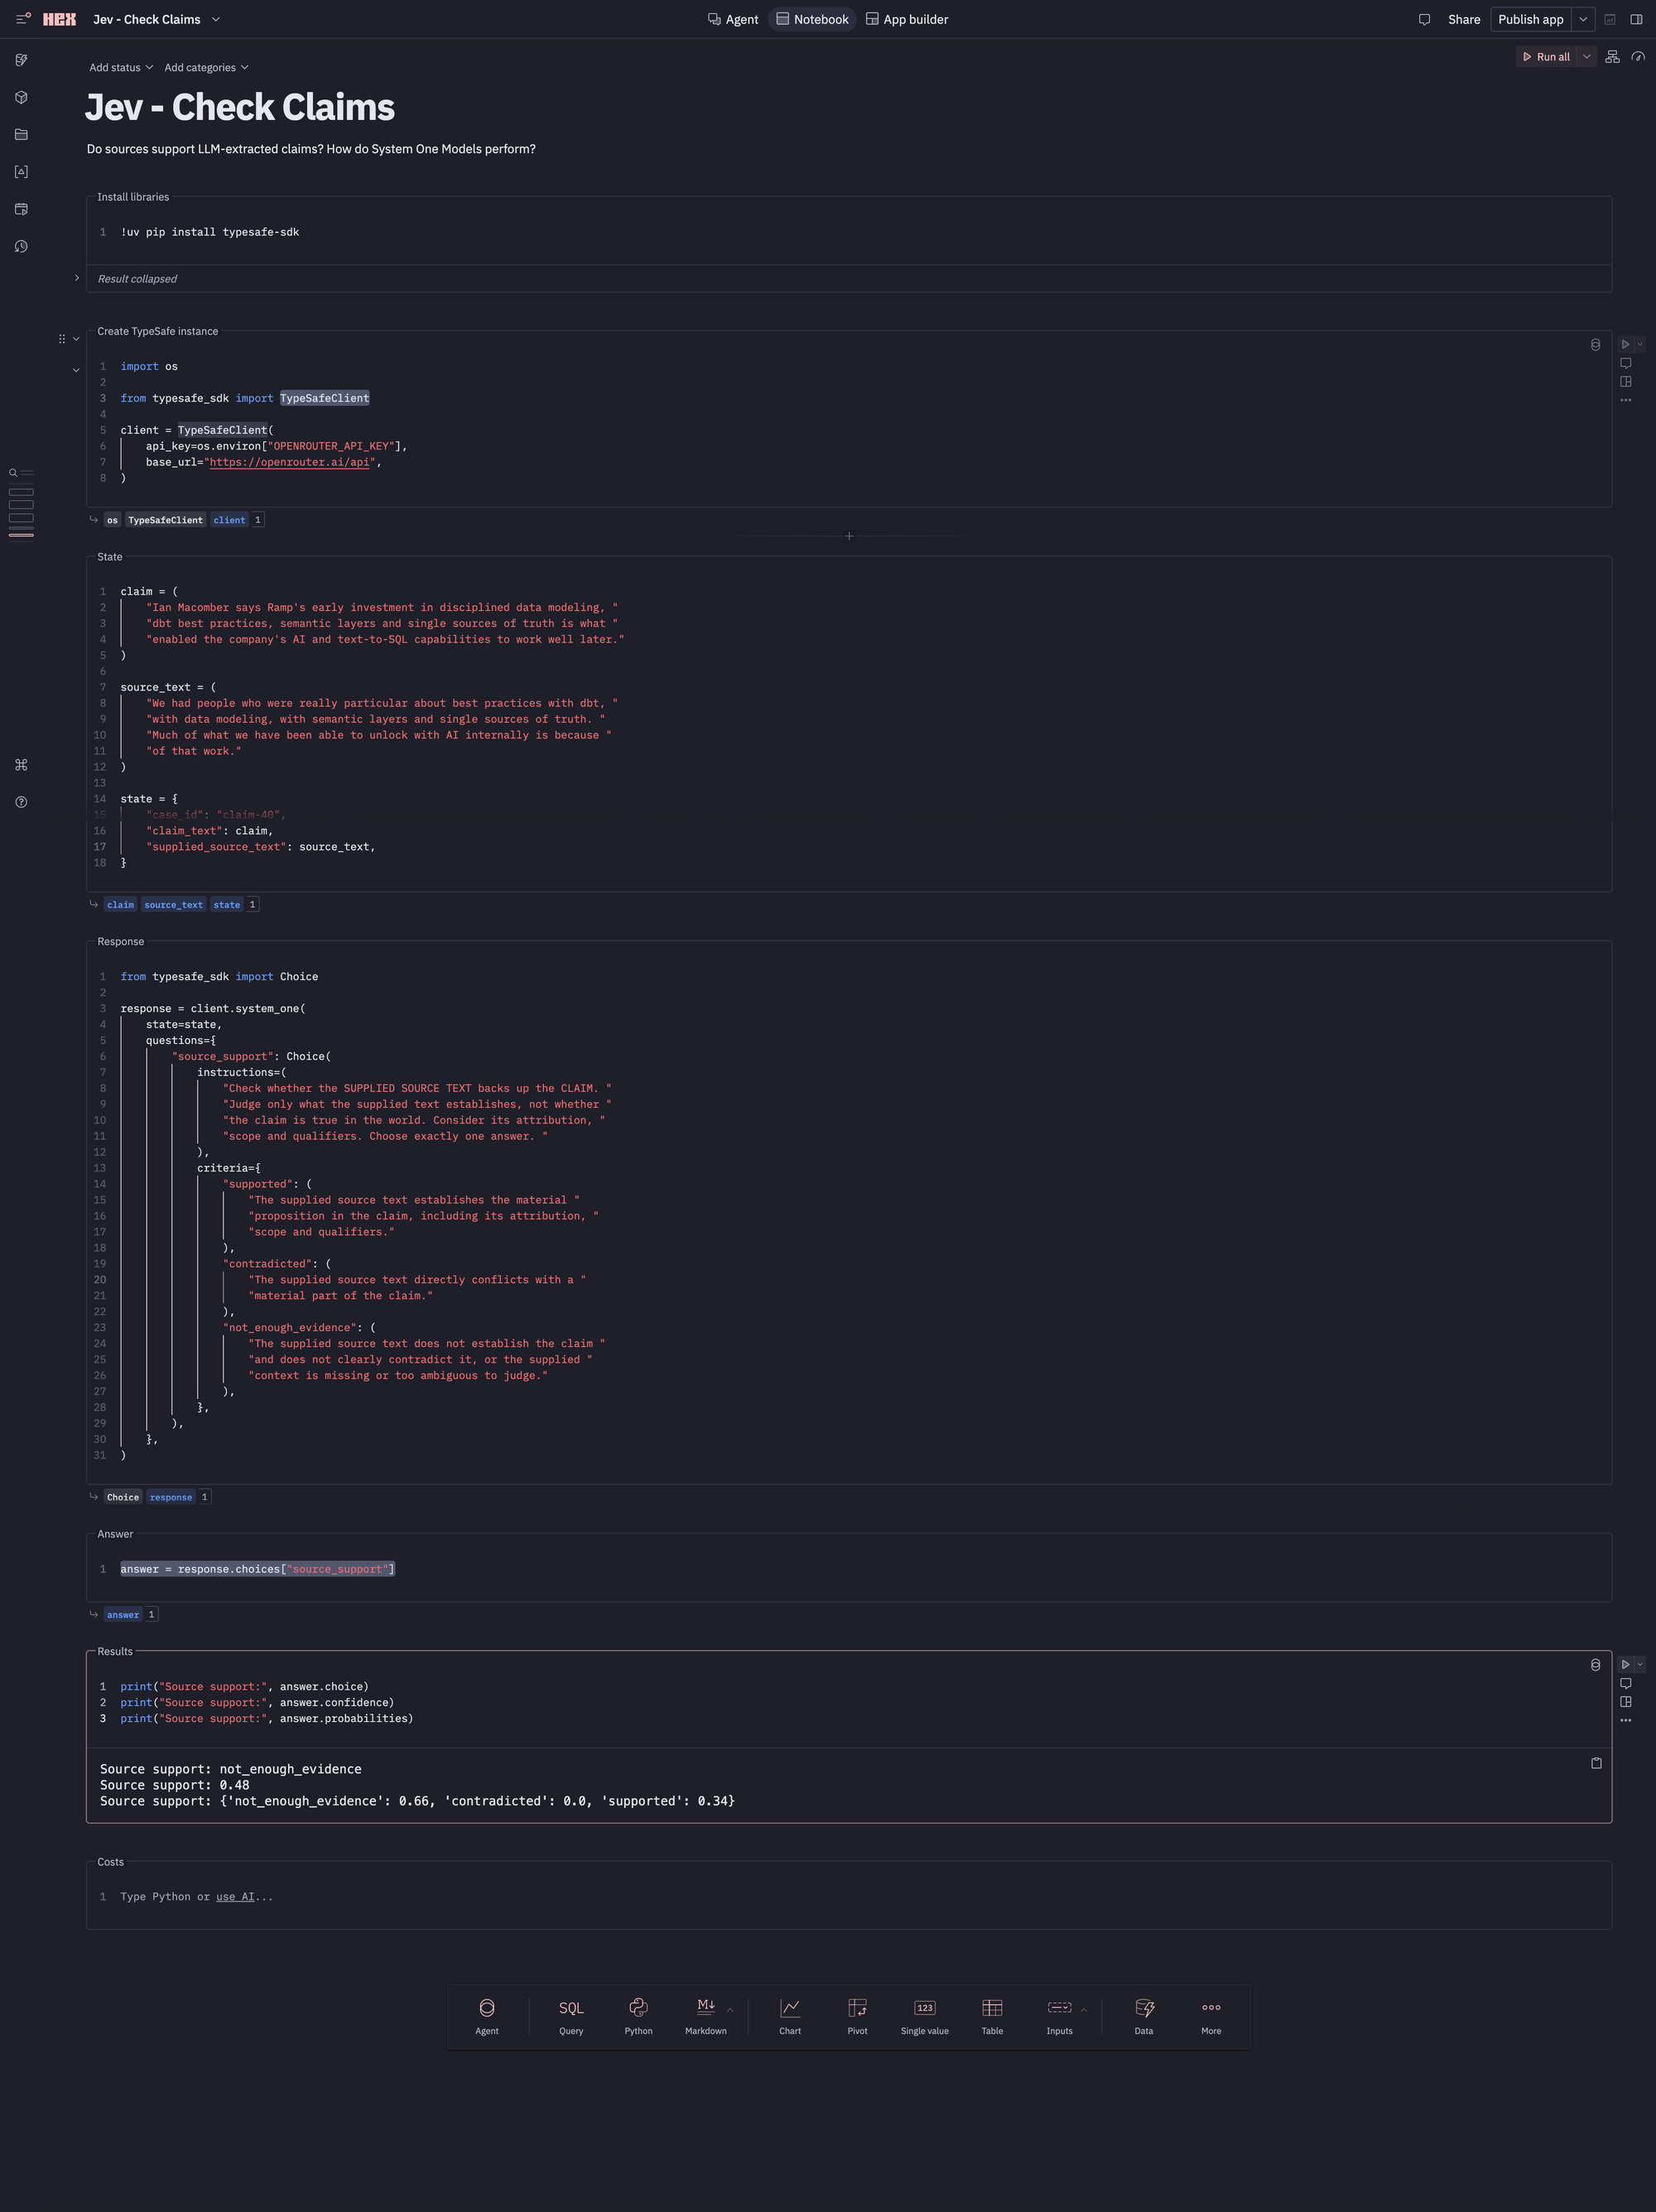Open the performance gauge icon
This screenshot has height=2212, width=1656.
1638,57
